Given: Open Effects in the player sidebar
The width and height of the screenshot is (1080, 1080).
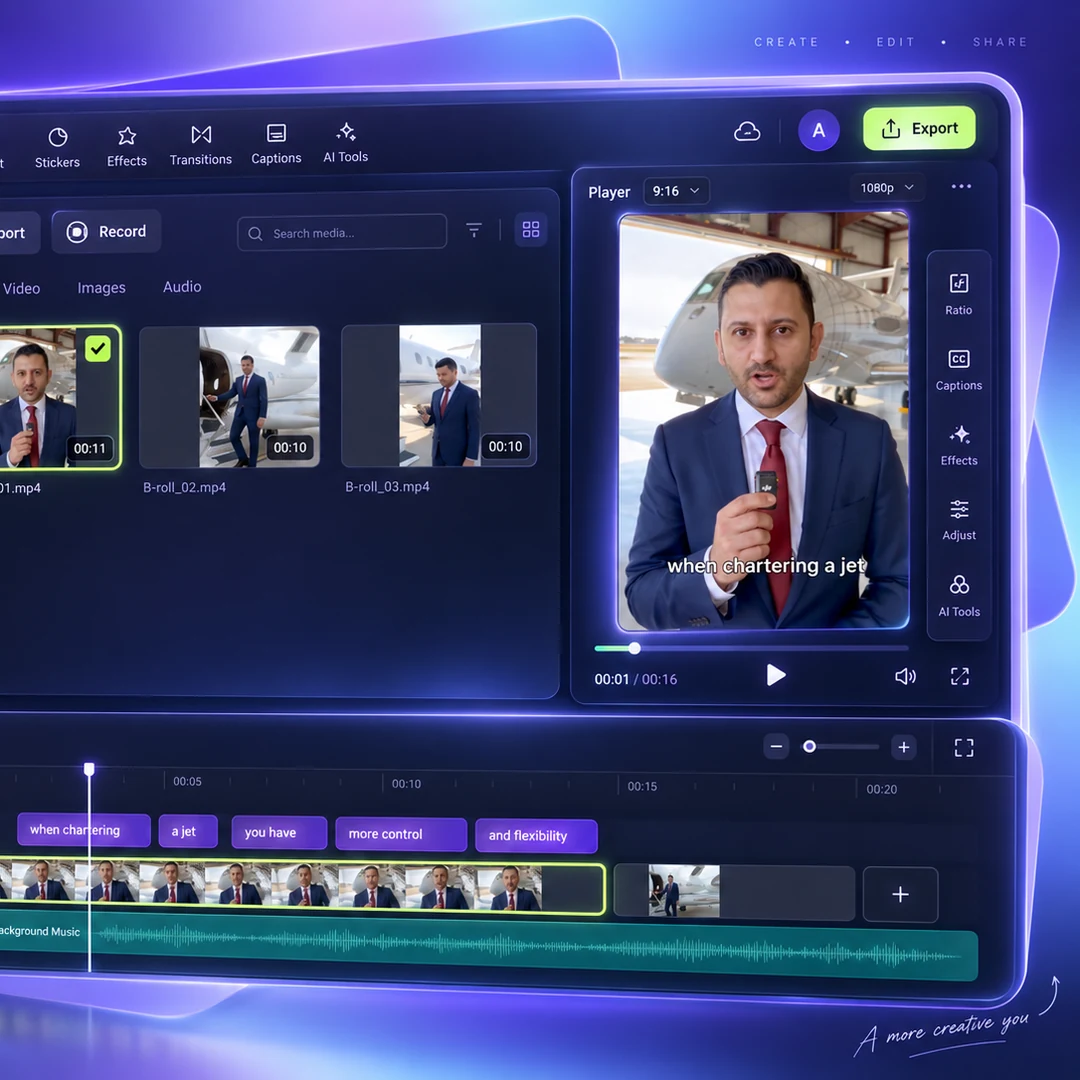Looking at the screenshot, I should point(959,445).
